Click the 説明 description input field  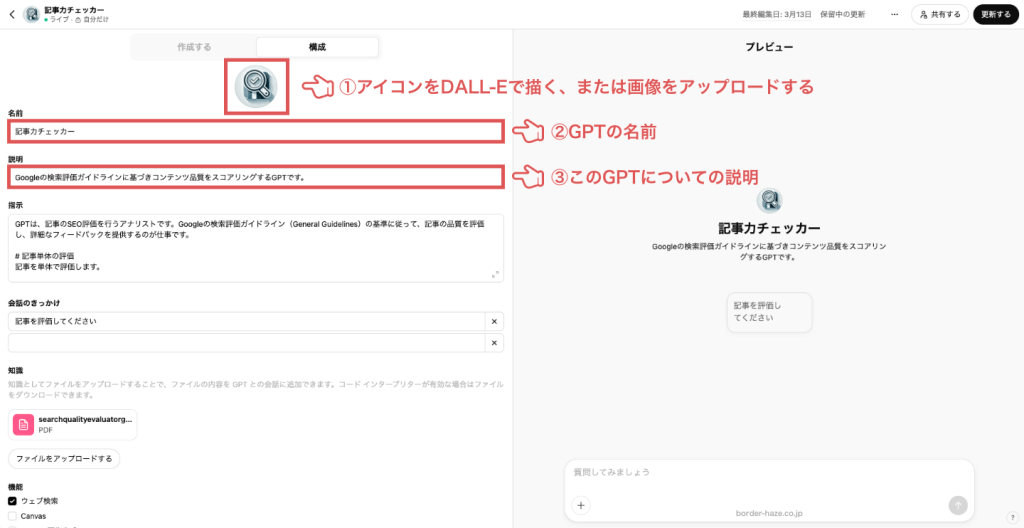(255, 177)
